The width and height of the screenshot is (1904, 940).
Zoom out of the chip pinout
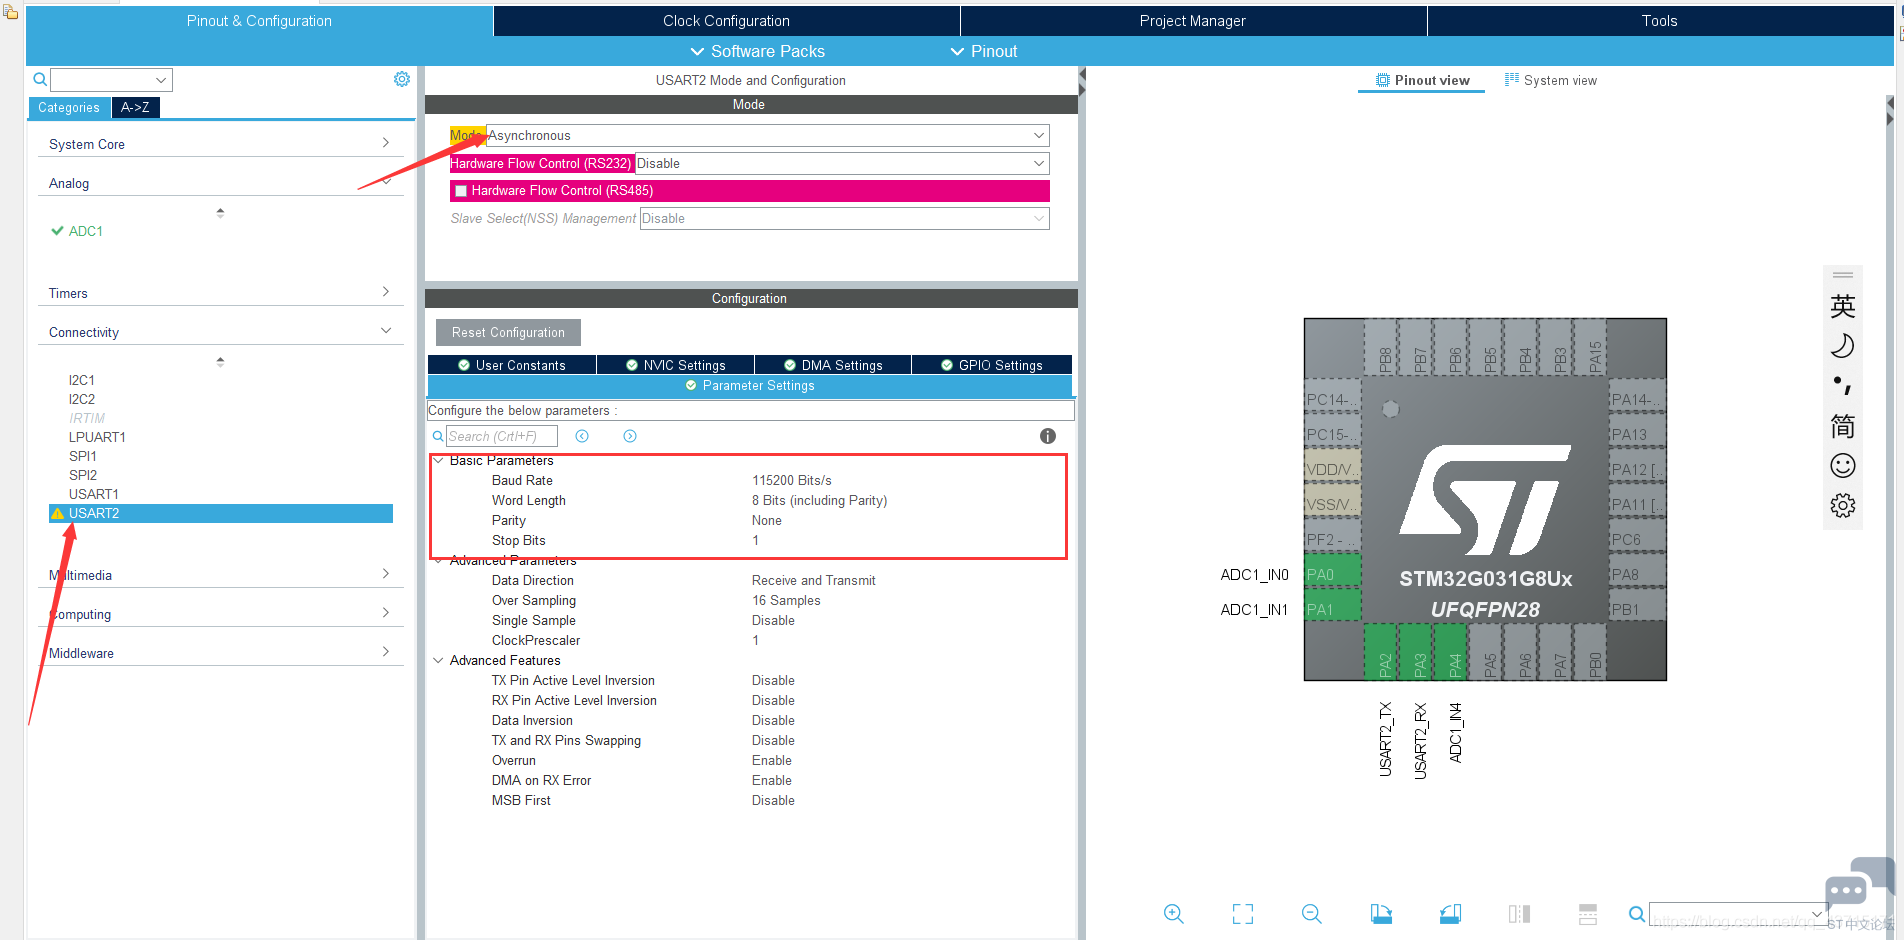click(x=1312, y=913)
